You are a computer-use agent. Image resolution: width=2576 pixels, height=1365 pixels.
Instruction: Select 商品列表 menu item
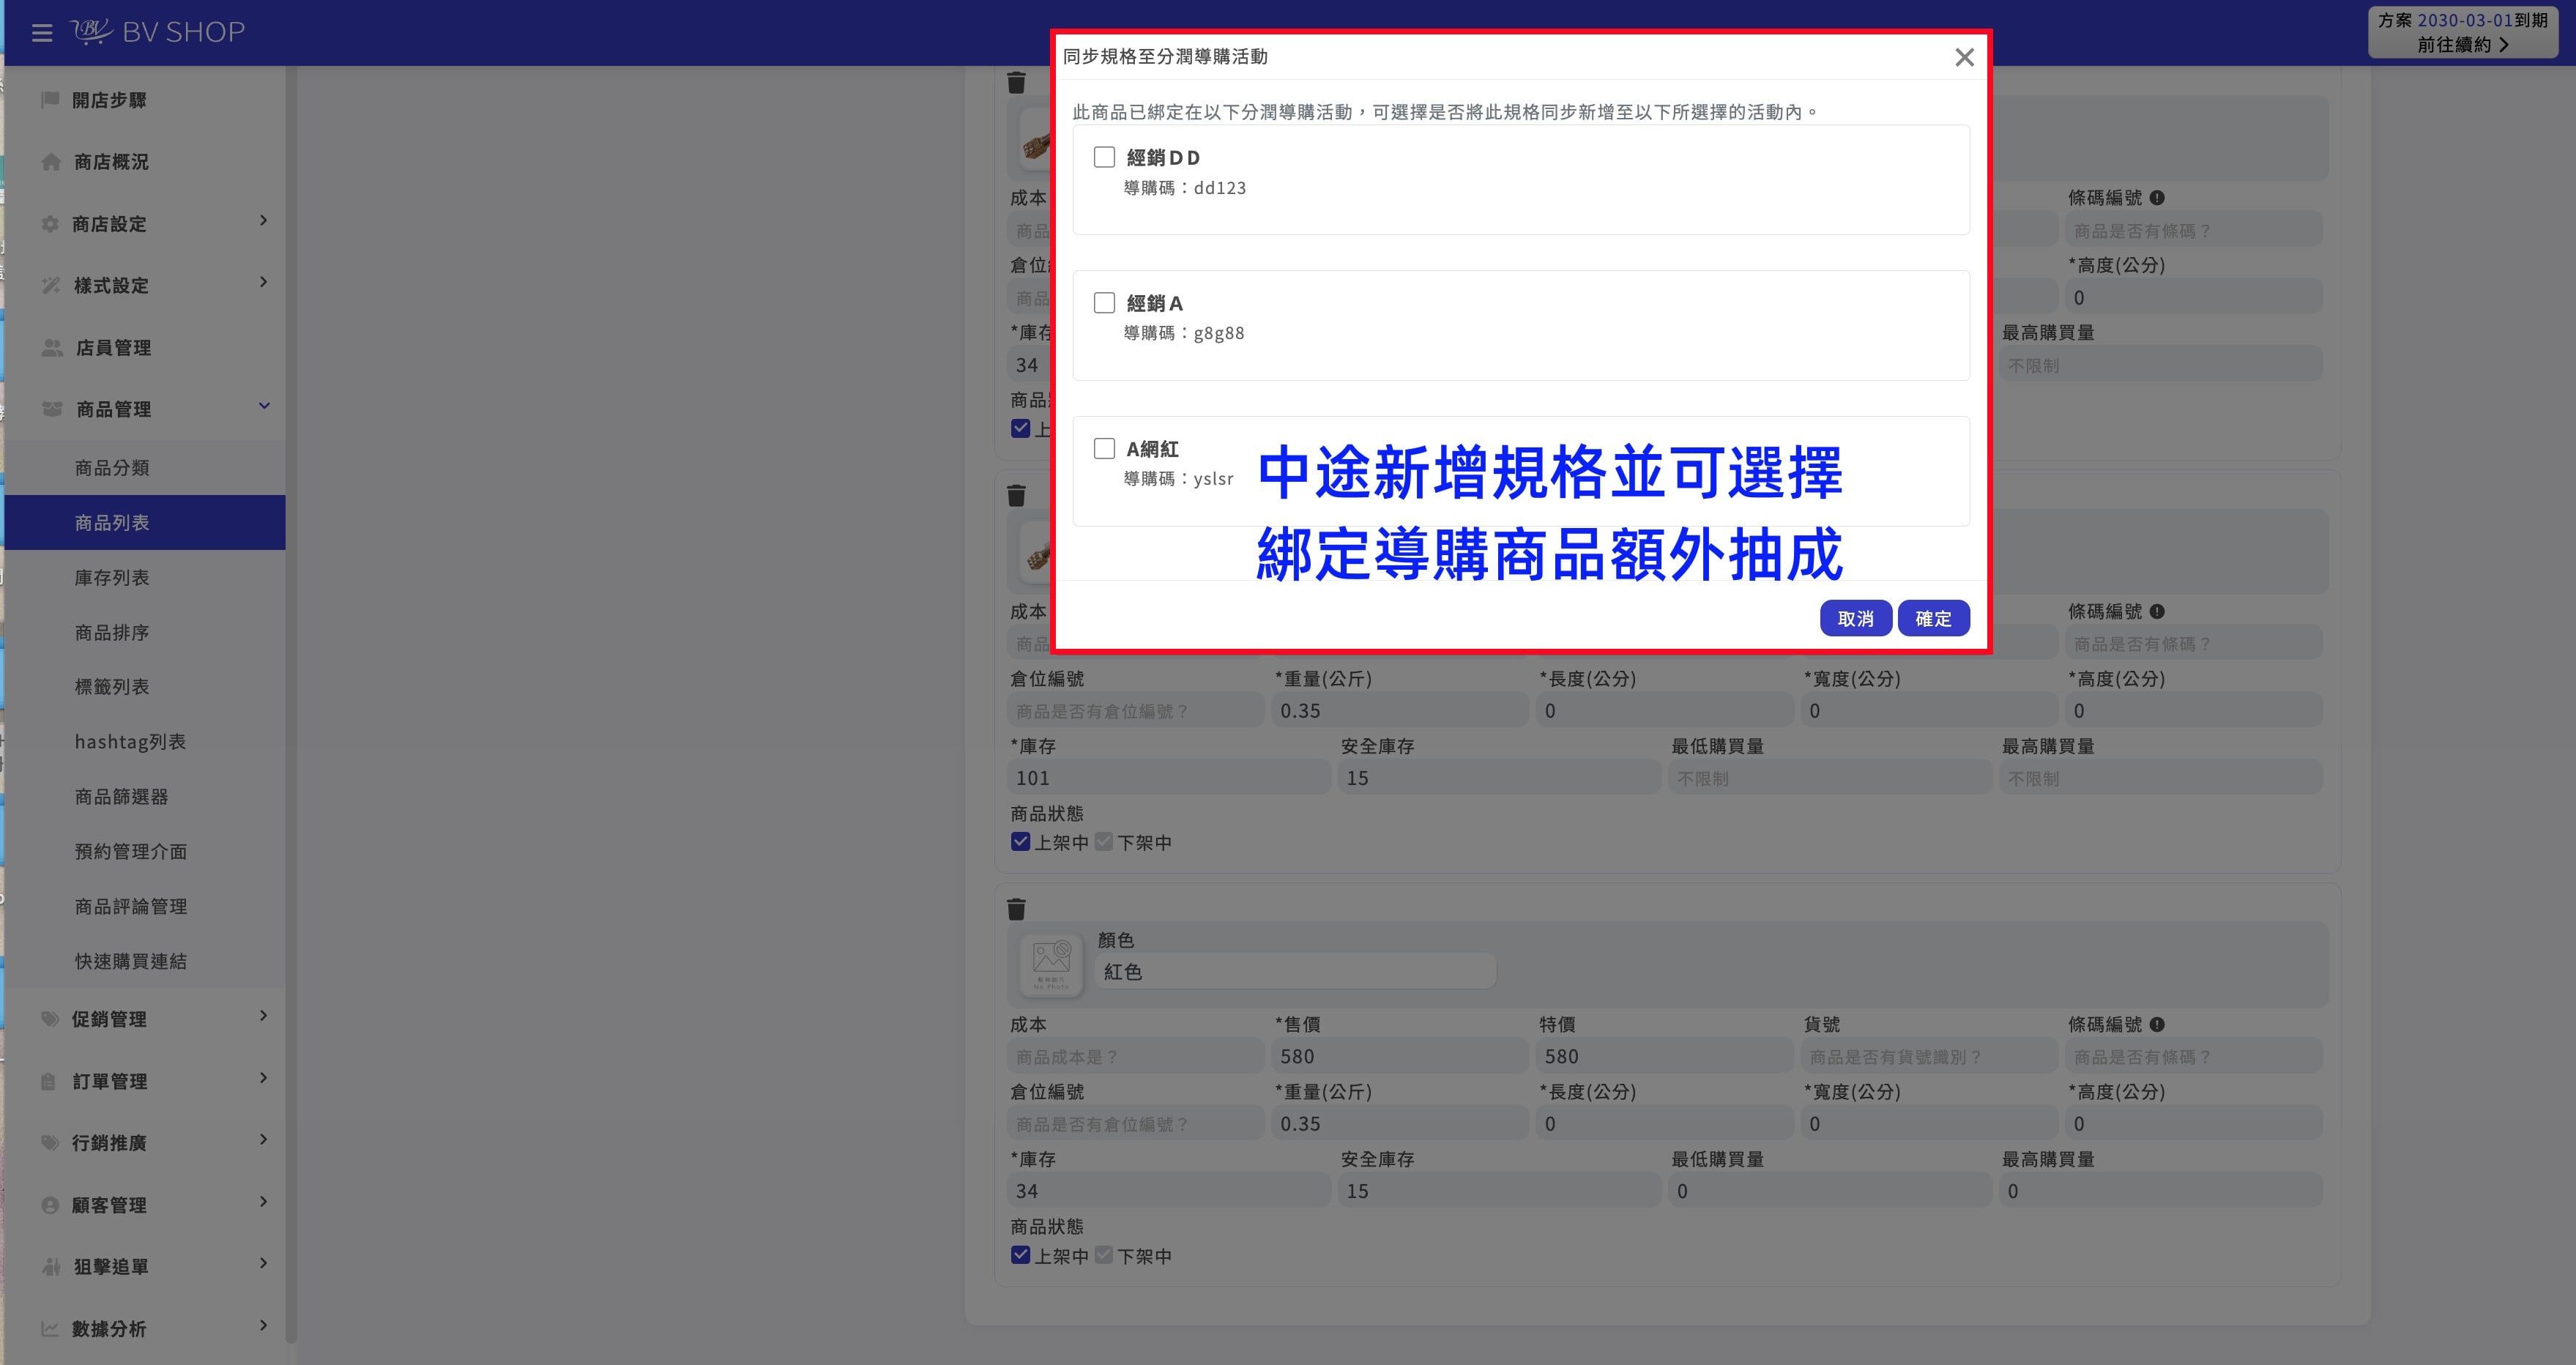click(145, 522)
